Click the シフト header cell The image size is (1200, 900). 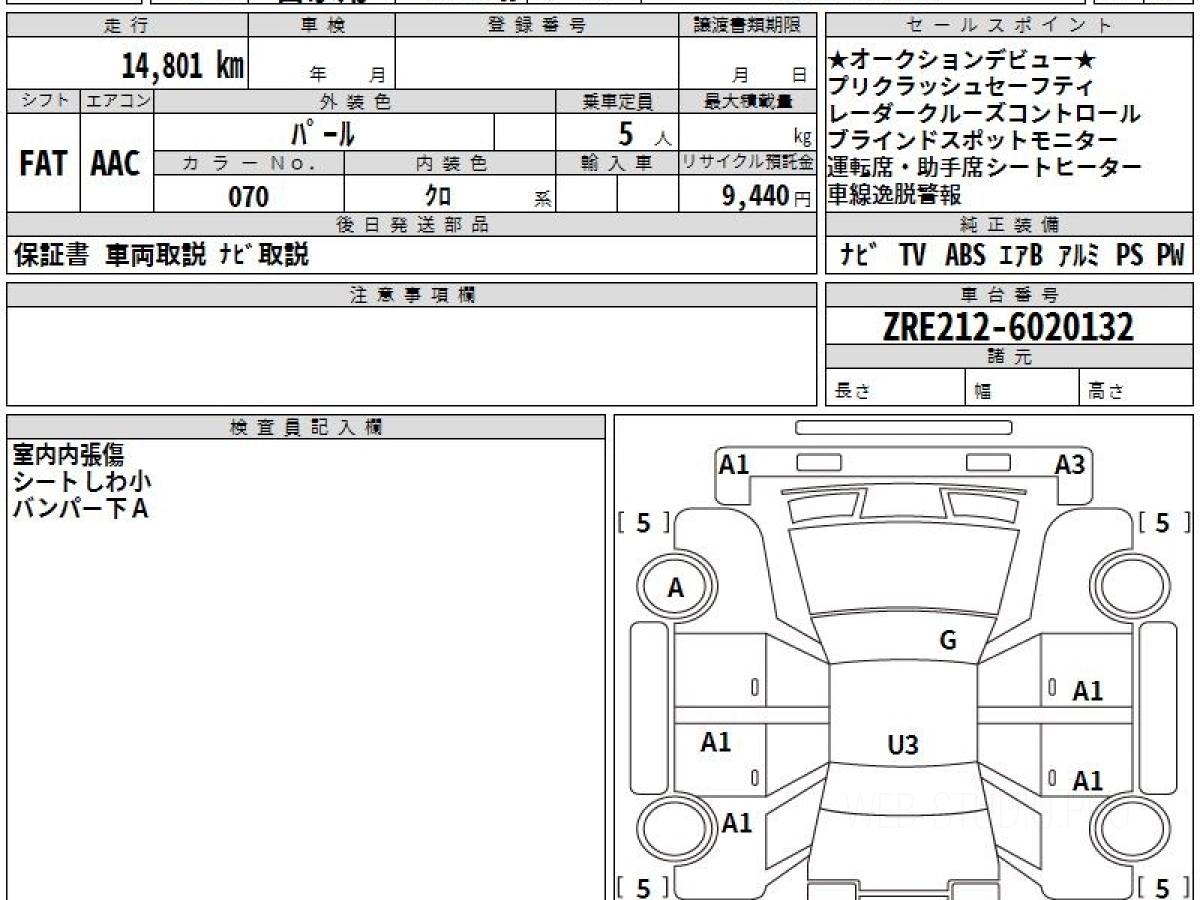tap(43, 101)
